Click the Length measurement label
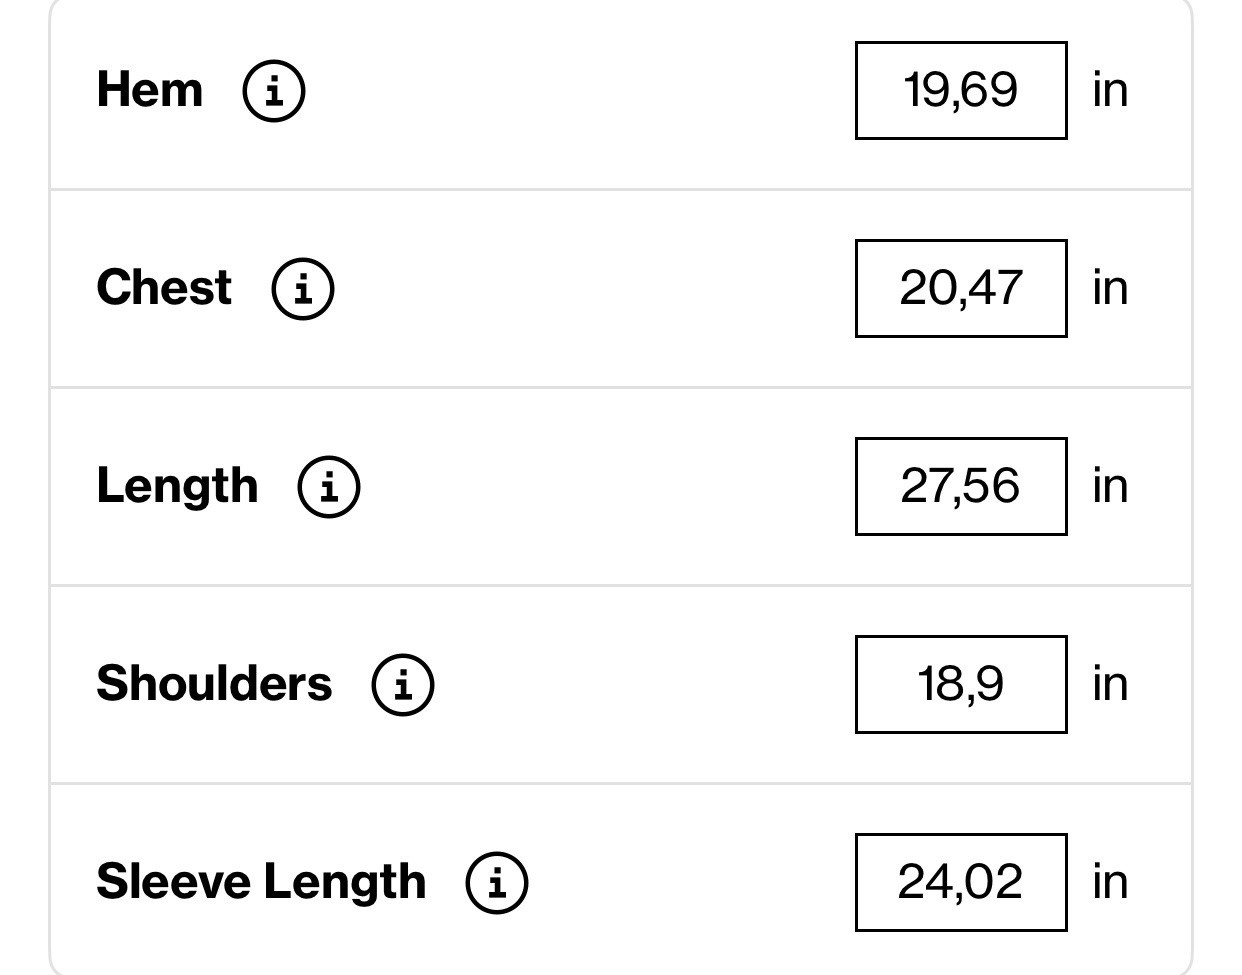This screenshot has width=1242, height=975. coord(178,487)
